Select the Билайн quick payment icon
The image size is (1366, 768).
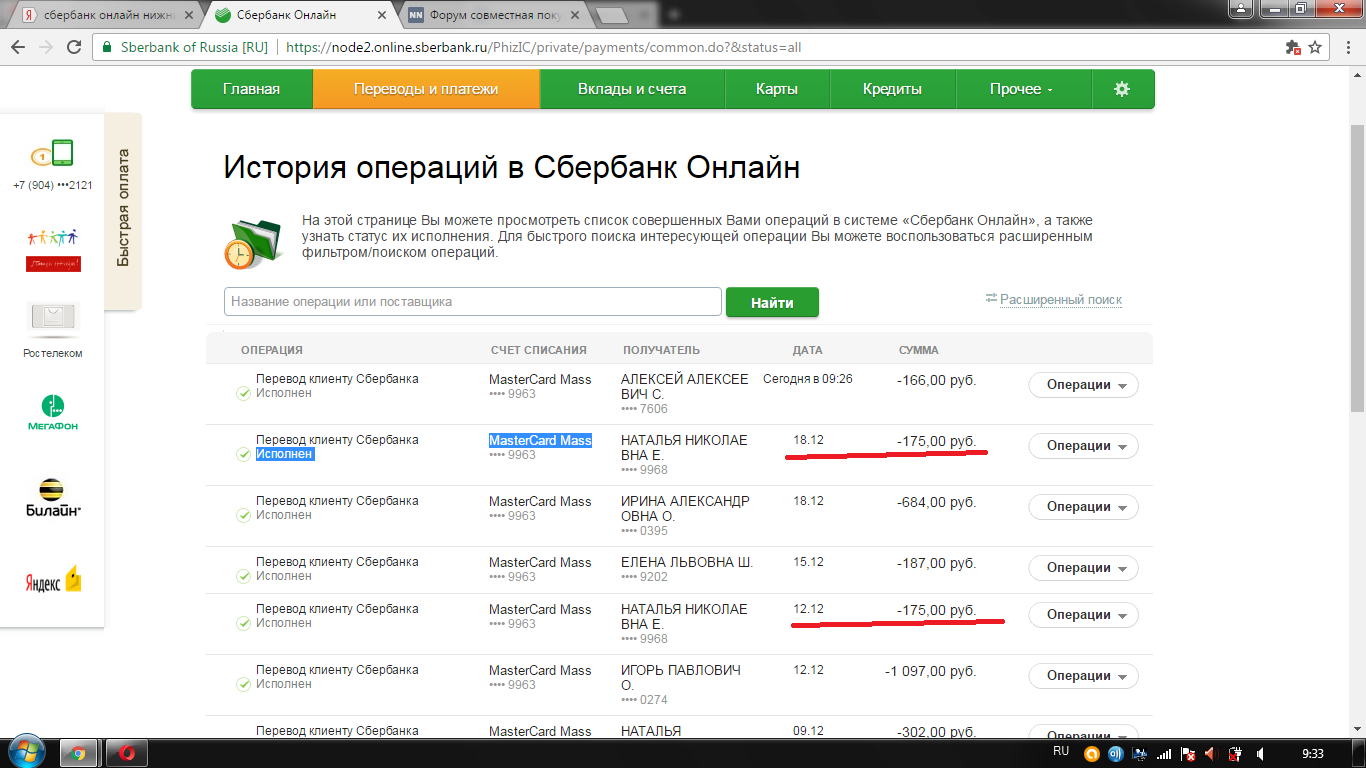(53, 497)
